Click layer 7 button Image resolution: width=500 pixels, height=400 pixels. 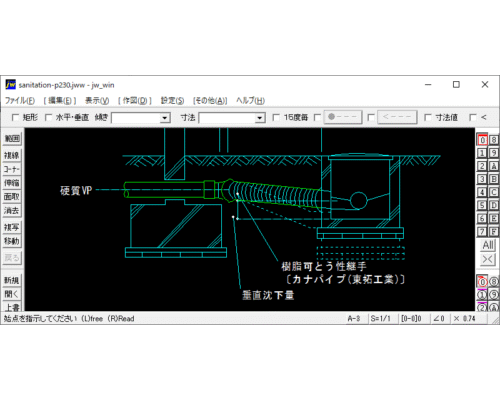pyautogui.click(x=482, y=231)
